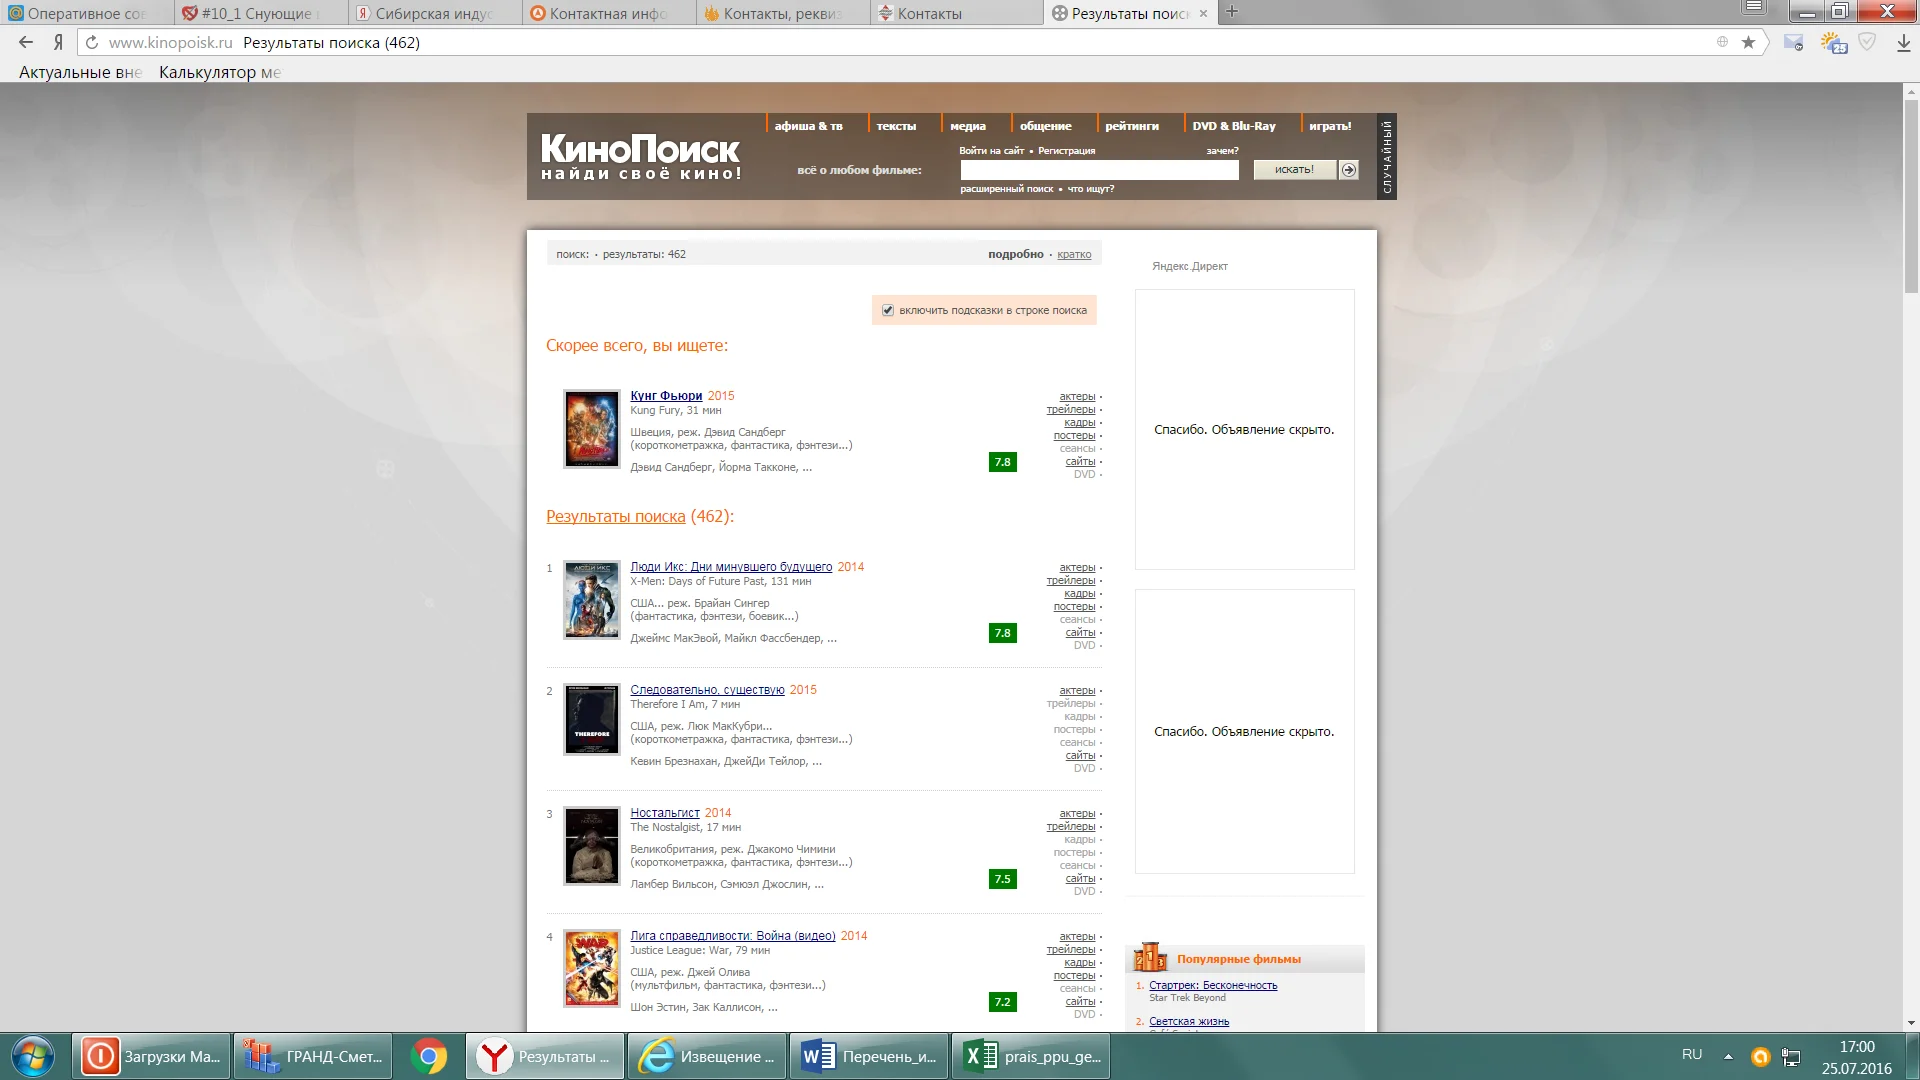Switch results view to кратко
1920x1080 pixels.
click(1074, 254)
